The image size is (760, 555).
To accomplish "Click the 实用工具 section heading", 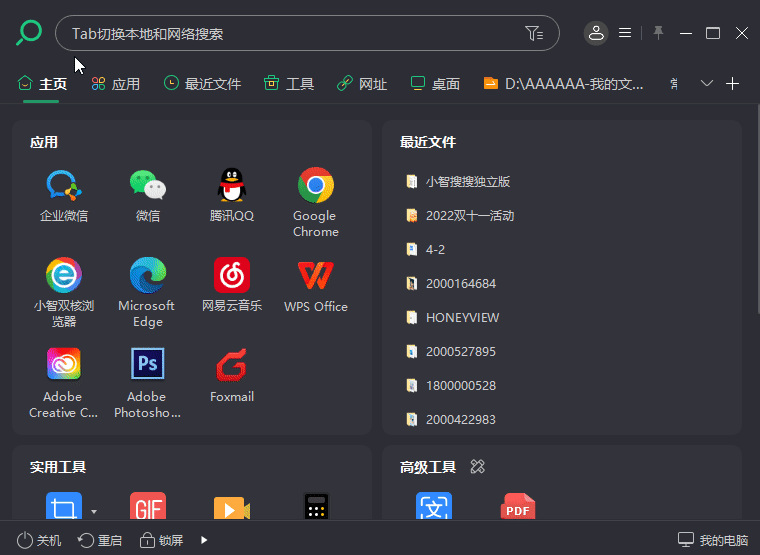I will pyautogui.click(x=58, y=467).
